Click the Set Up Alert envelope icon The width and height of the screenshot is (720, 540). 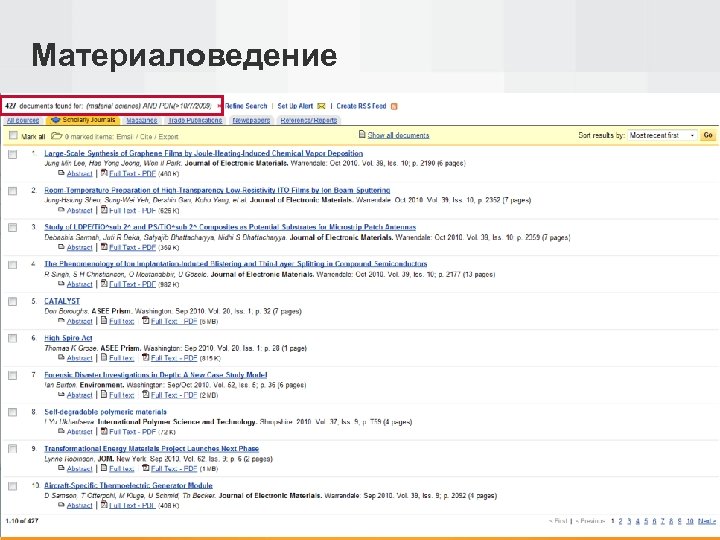[x=321, y=106]
